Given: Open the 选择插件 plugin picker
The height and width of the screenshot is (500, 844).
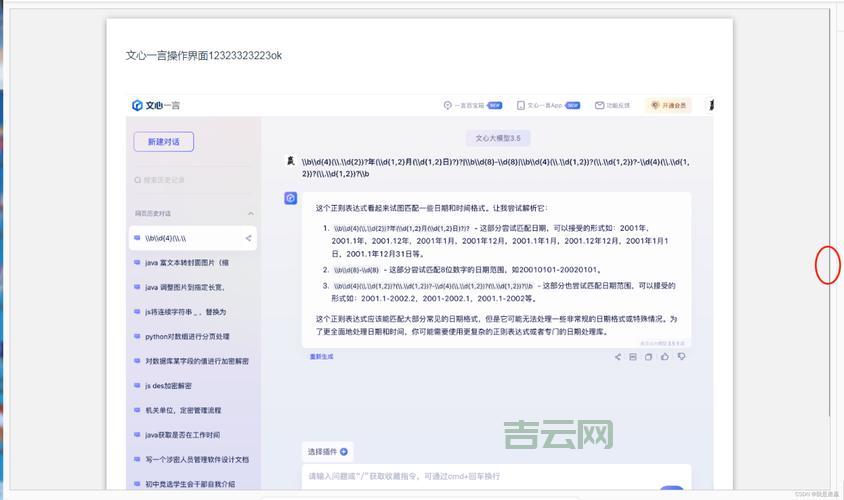Looking at the screenshot, I should 328,452.
